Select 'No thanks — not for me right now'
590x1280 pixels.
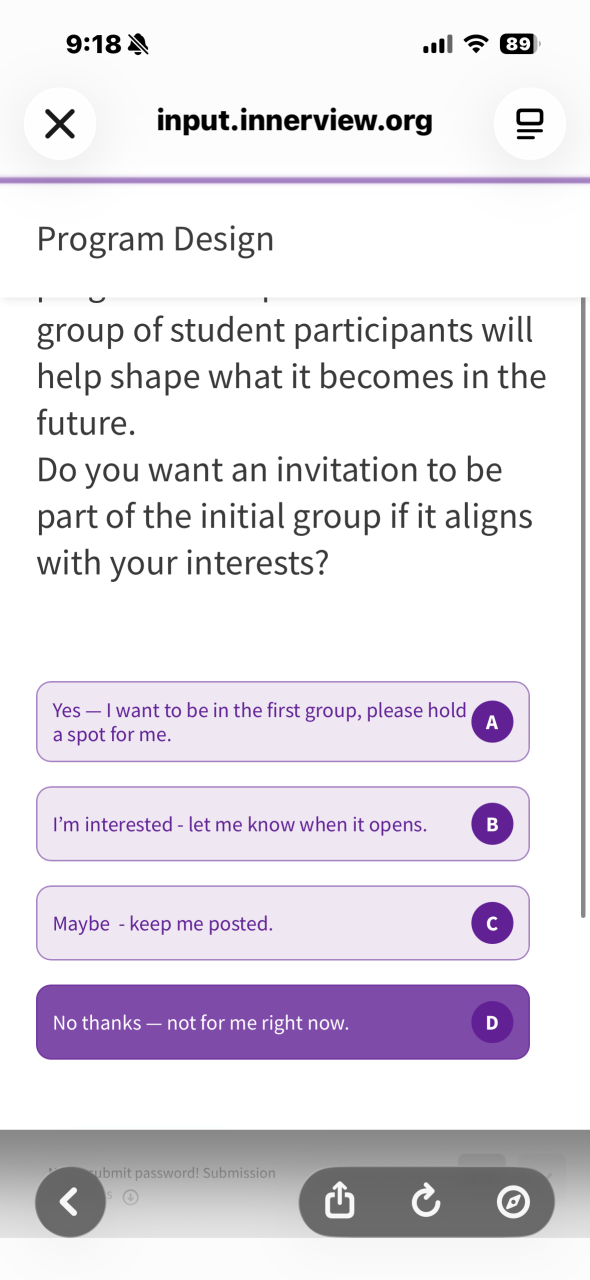click(x=283, y=1022)
